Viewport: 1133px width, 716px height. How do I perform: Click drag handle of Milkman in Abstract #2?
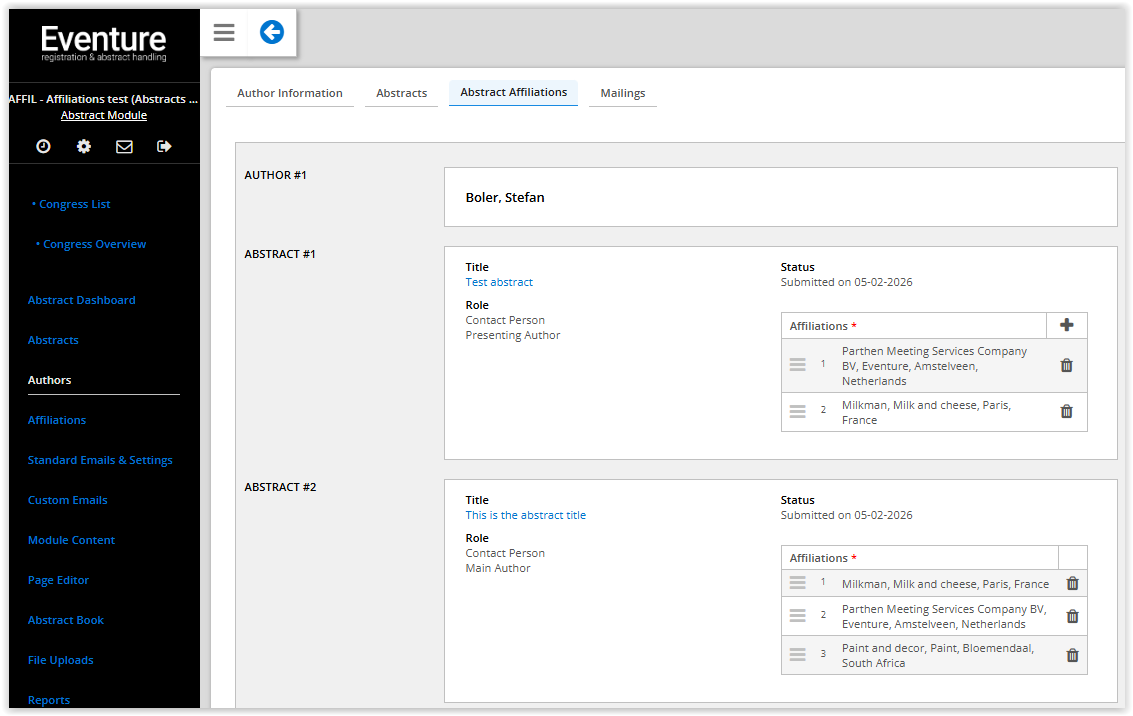point(797,583)
